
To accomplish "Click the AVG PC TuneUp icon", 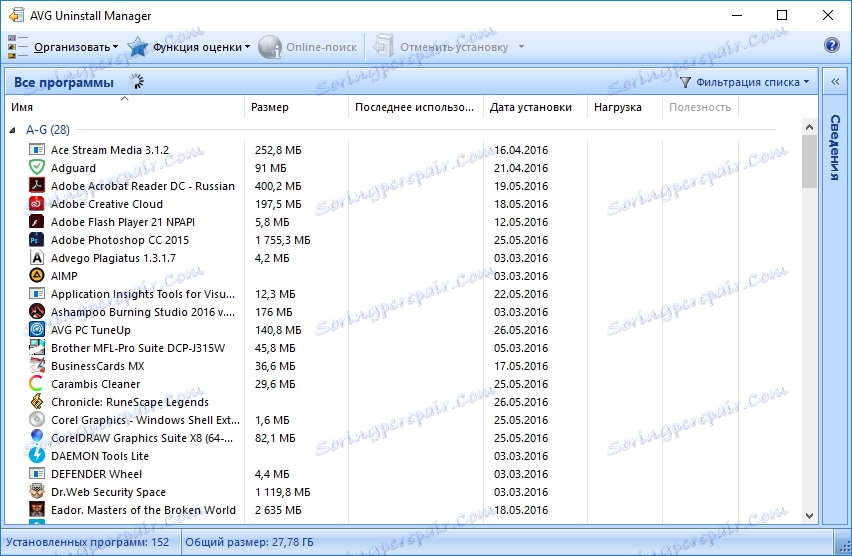I will click(36, 329).
